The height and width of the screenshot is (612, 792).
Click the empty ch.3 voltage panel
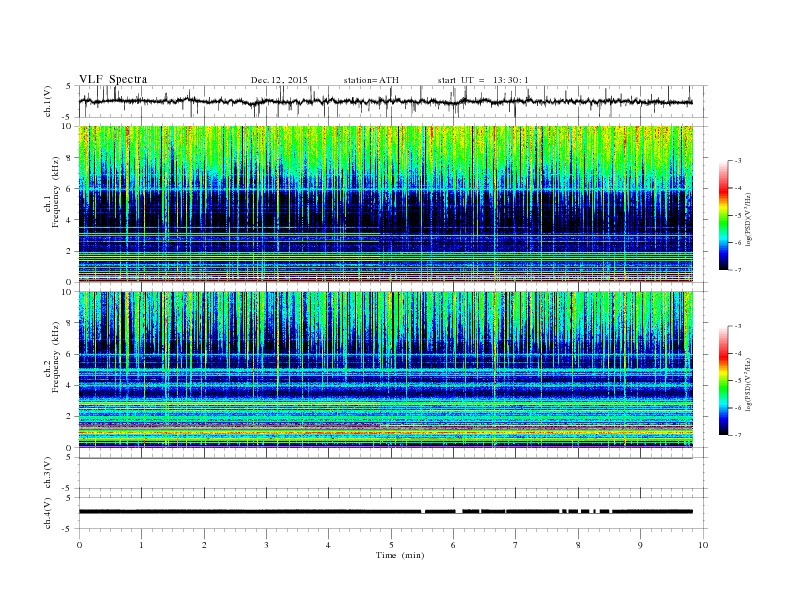point(392,473)
